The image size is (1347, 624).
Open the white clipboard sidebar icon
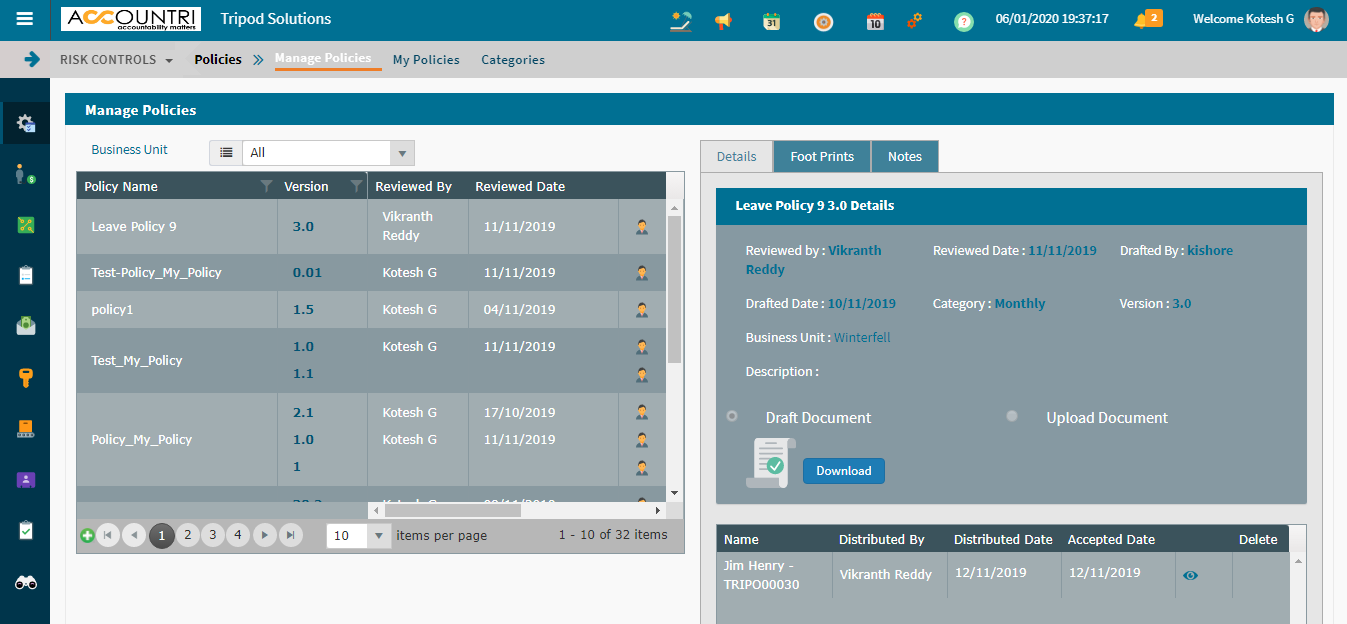(x=26, y=275)
